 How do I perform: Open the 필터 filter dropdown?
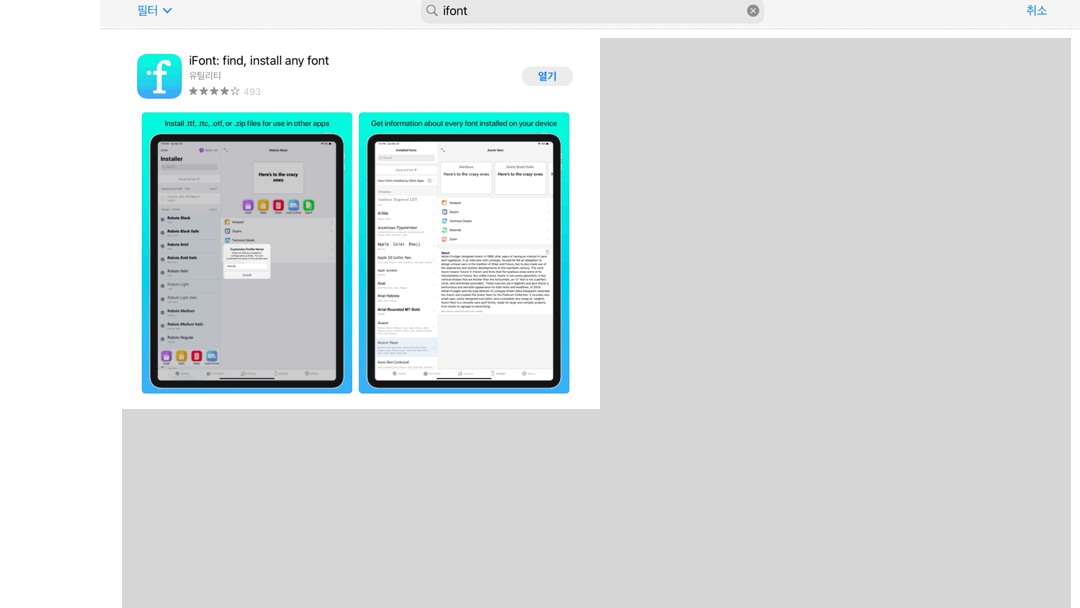pos(154,10)
